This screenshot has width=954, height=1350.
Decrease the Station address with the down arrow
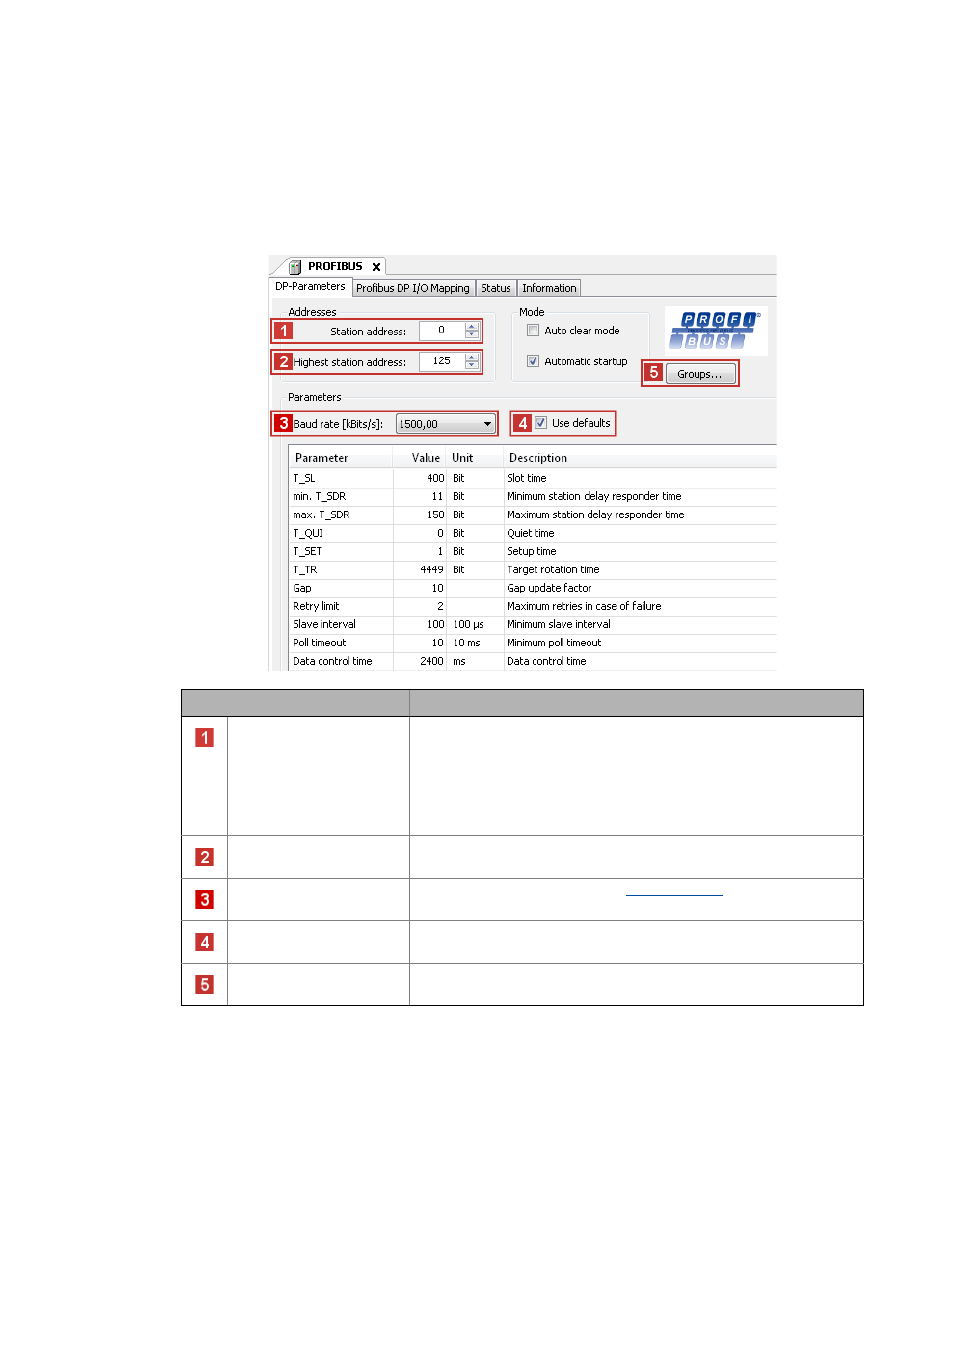point(472,334)
